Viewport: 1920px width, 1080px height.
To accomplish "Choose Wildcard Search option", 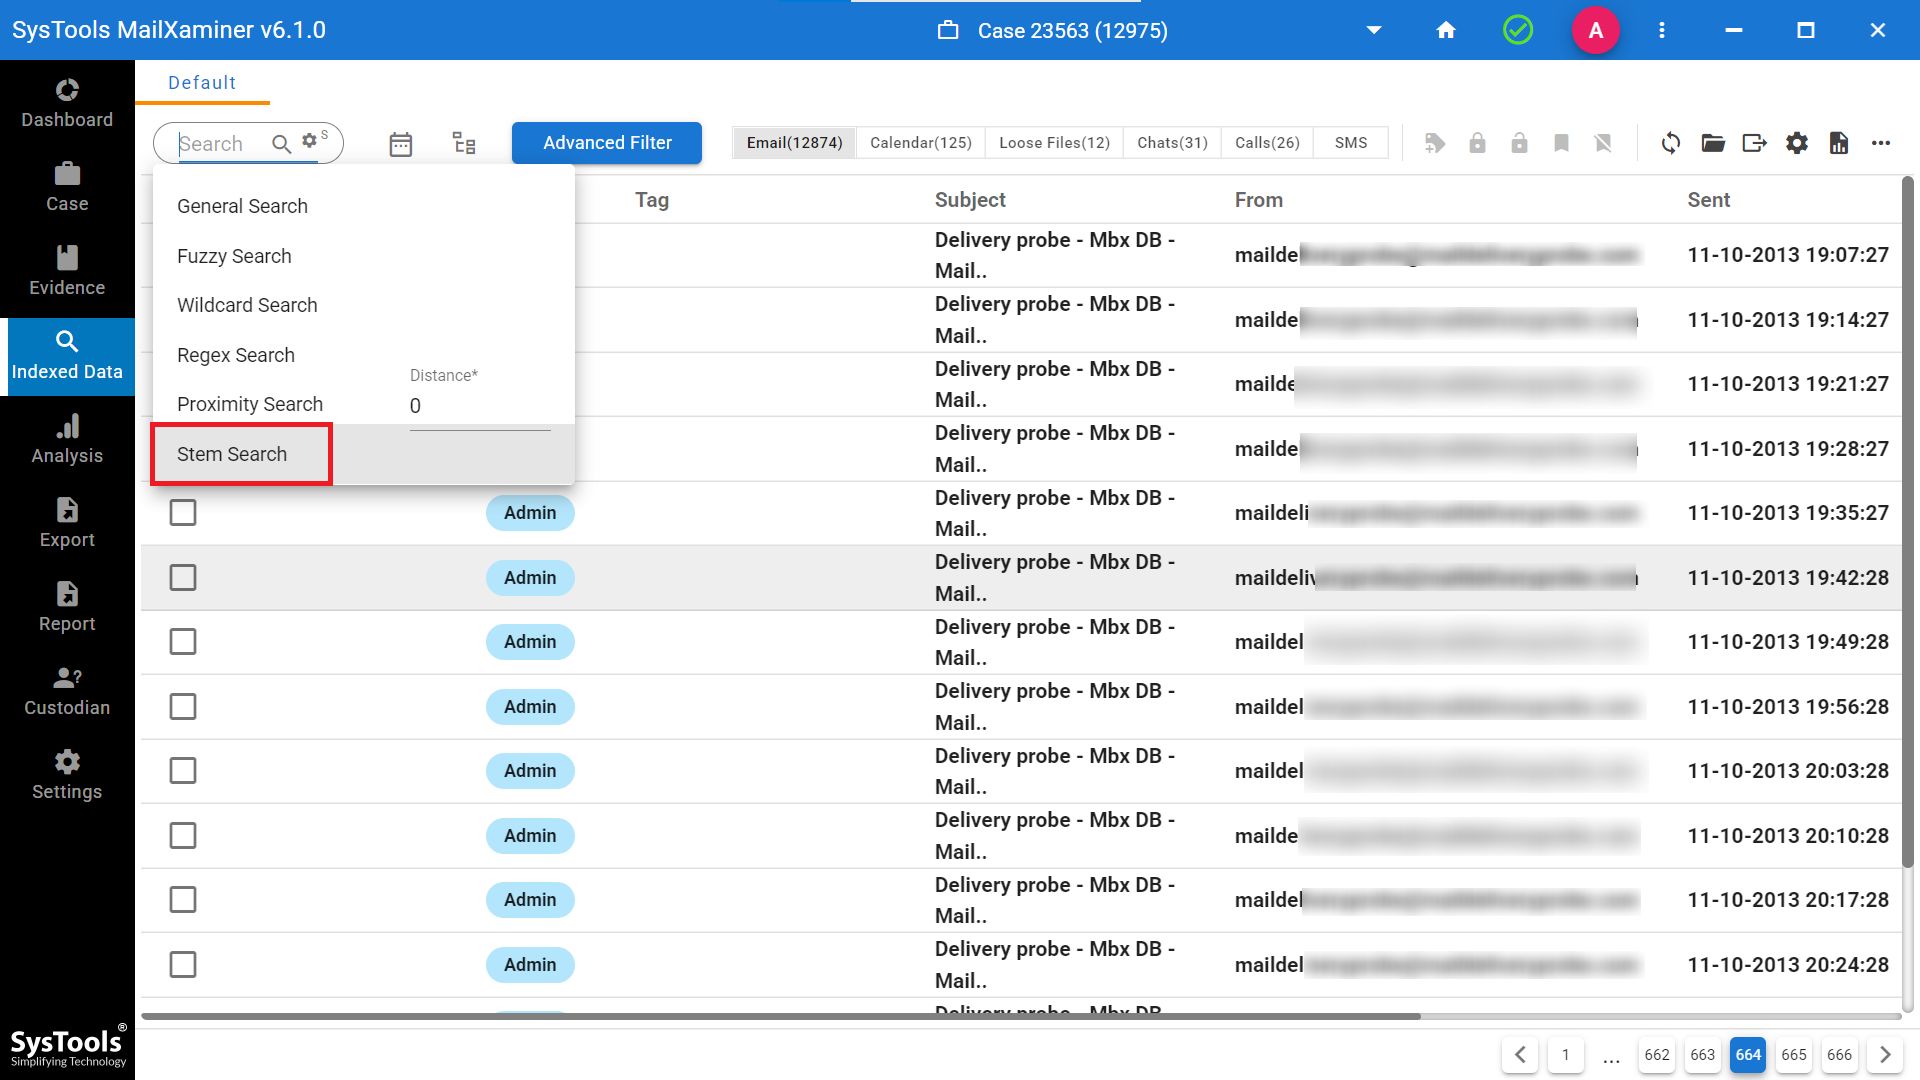I will point(247,305).
